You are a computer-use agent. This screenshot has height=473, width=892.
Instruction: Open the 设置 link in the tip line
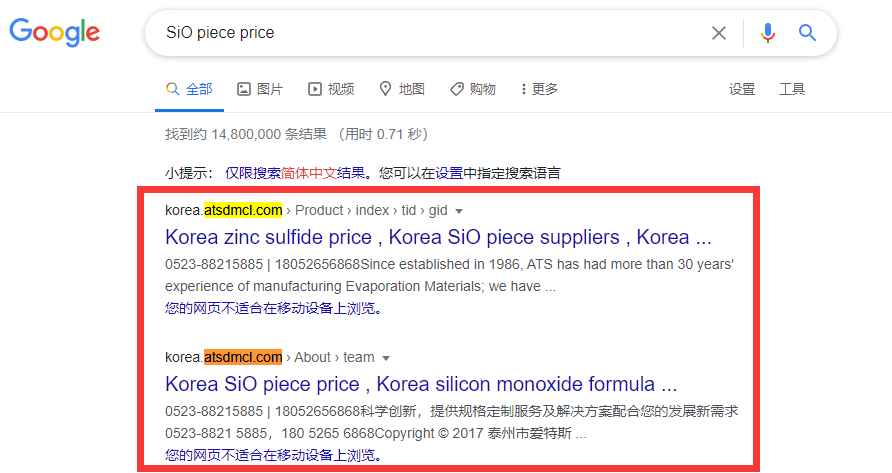[449, 173]
